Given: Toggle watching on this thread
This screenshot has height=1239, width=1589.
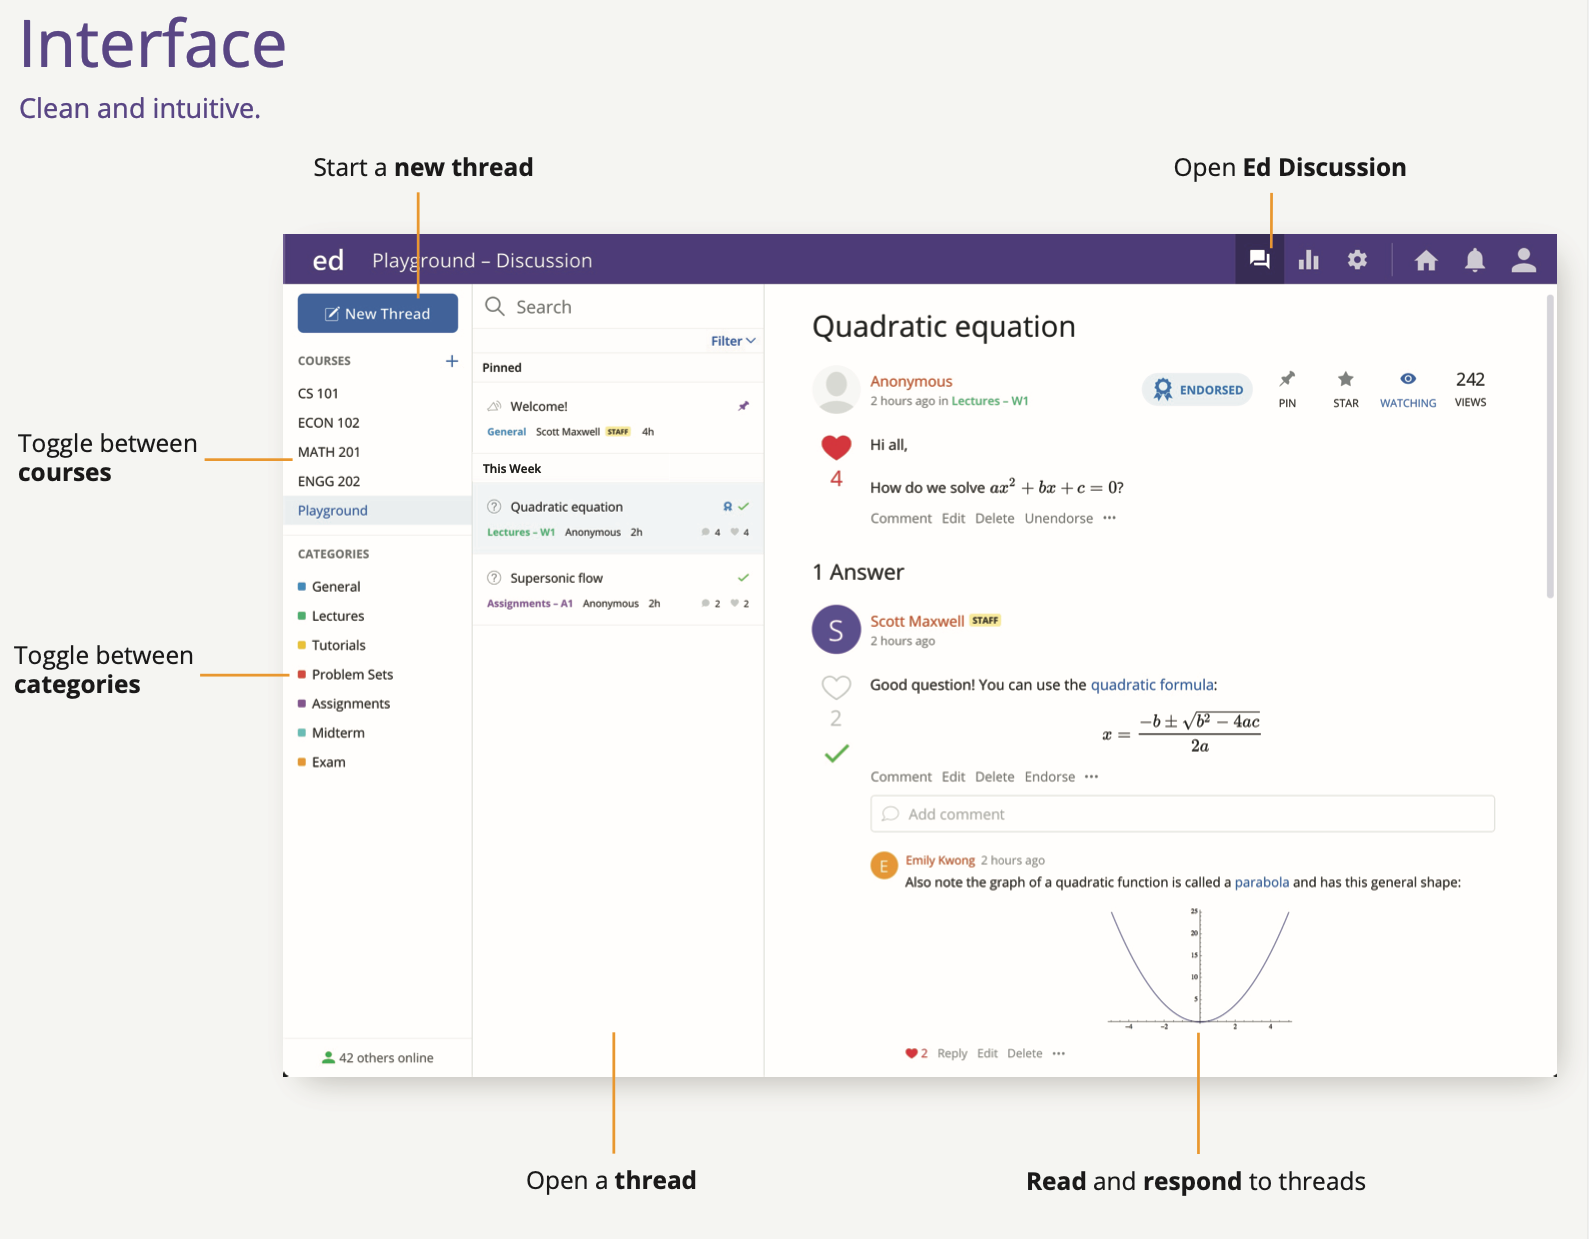Looking at the screenshot, I should pyautogui.click(x=1408, y=389).
